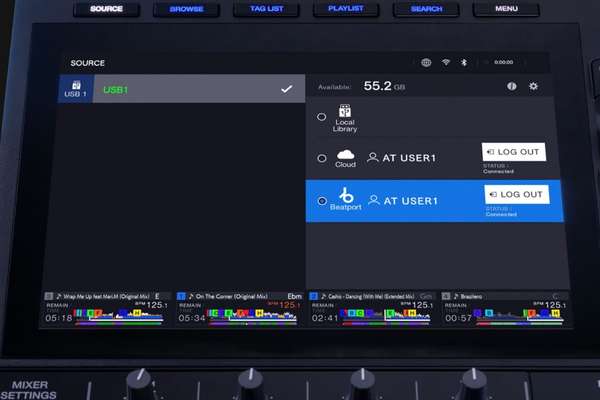Tap the orange 125.1 BPM of On The Corner
The height and width of the screenshot is (400, 600).
[x=290, y=305]
